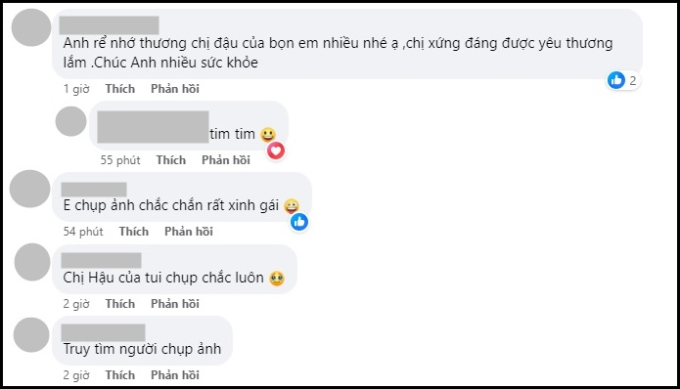Viewport: 680px width, 389px height.
Task: Open the heart reaction on the 'tim tim' reply
Action: coord(276,150)
